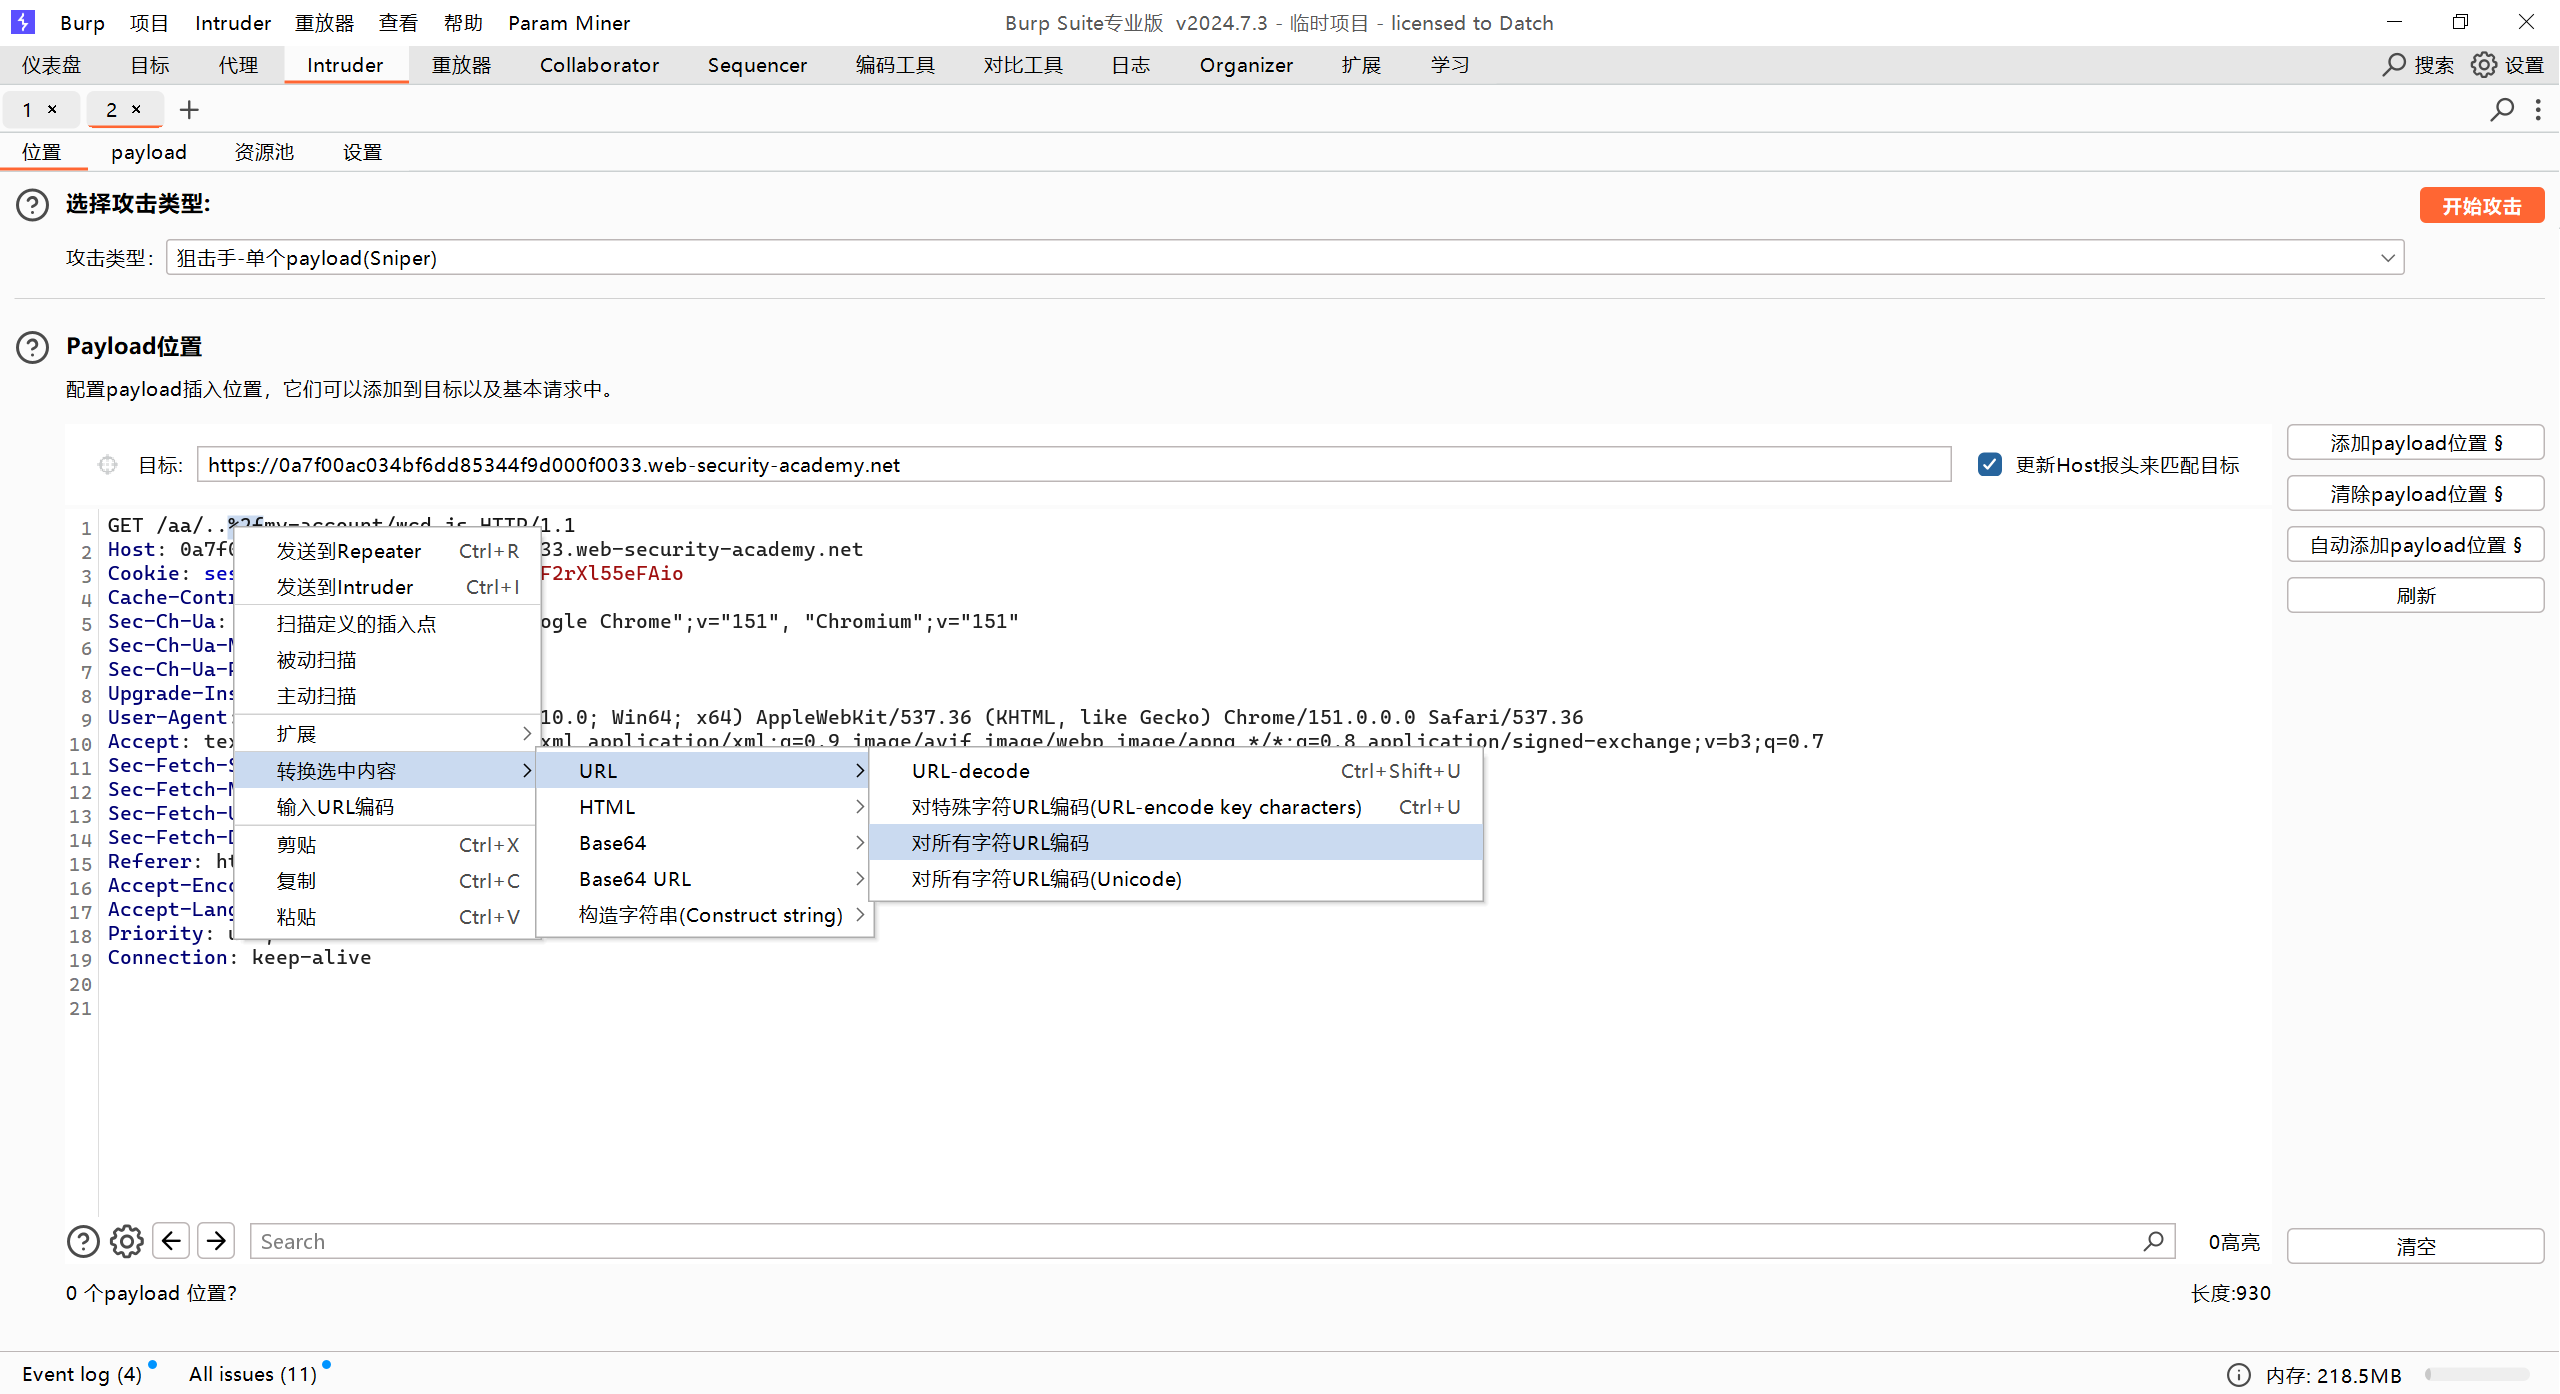The height and width of the screenshot is (1394, 2560).
Task: Open the editor help icon near Search
Action: click(83, 1241)
